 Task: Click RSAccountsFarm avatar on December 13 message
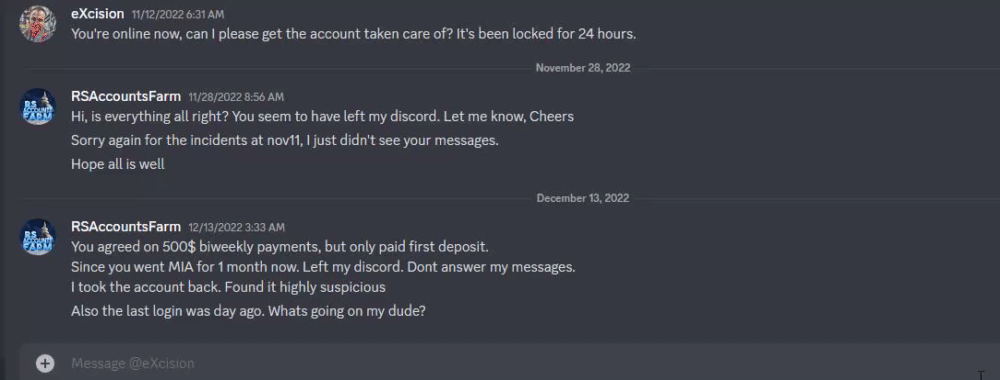[x=38, y=237]
